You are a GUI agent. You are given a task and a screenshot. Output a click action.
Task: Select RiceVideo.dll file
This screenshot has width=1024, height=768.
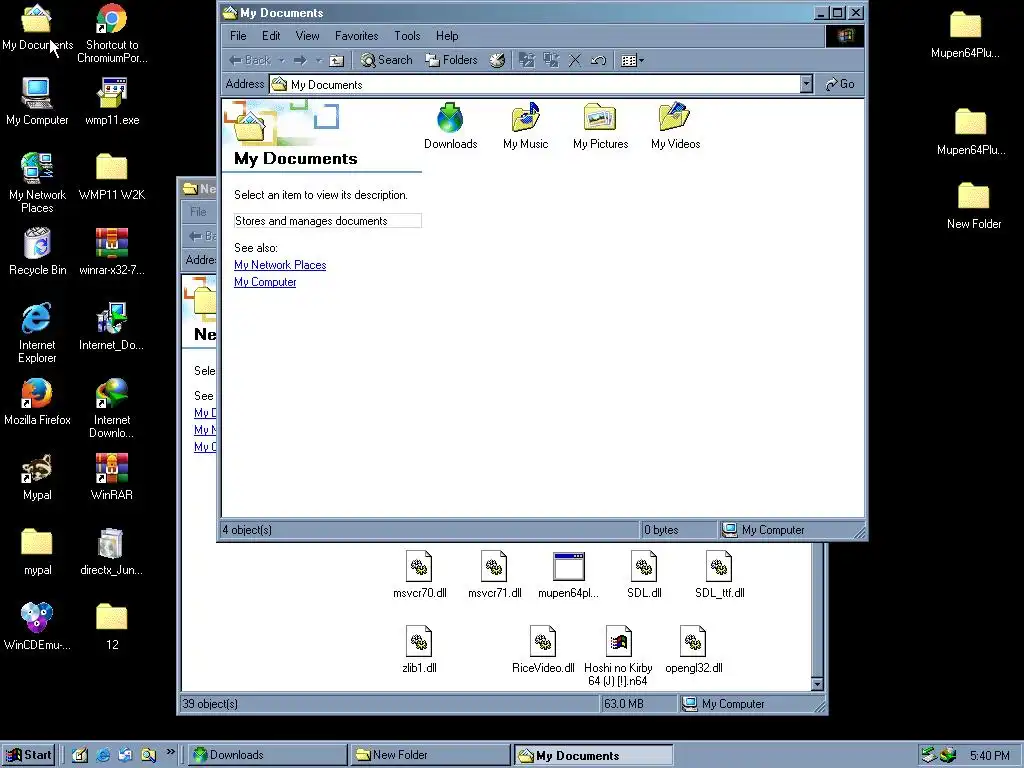click(543, 650)
